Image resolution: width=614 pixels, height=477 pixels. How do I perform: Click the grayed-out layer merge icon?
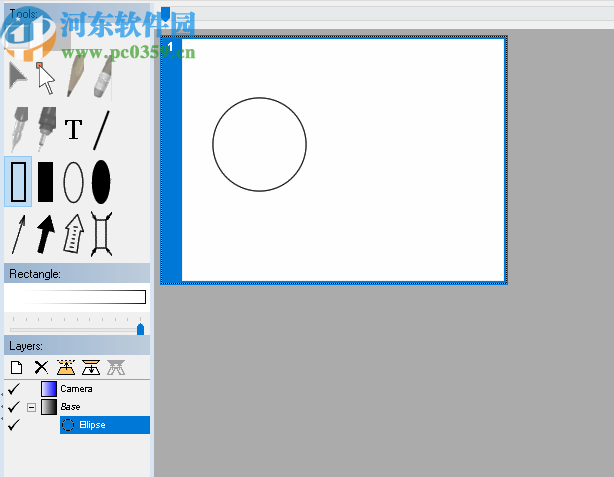116,367
